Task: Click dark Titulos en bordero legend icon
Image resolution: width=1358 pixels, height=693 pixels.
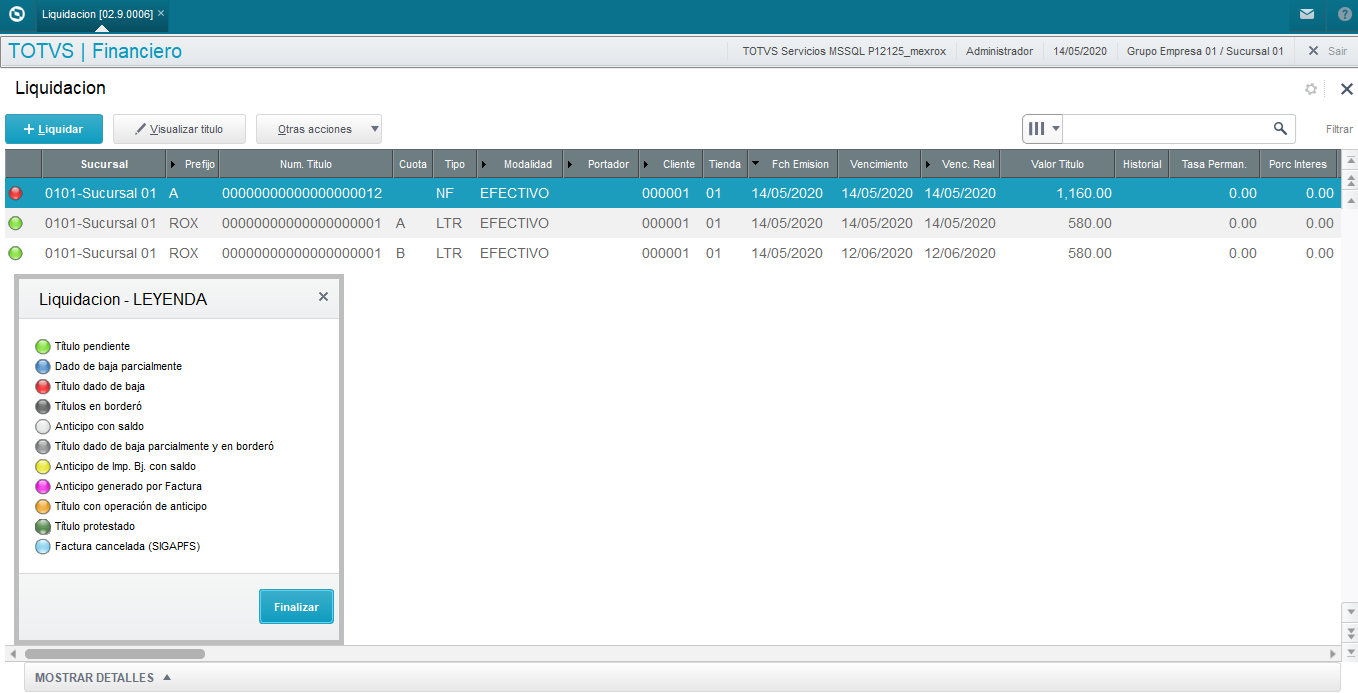Action: point(43,407)
